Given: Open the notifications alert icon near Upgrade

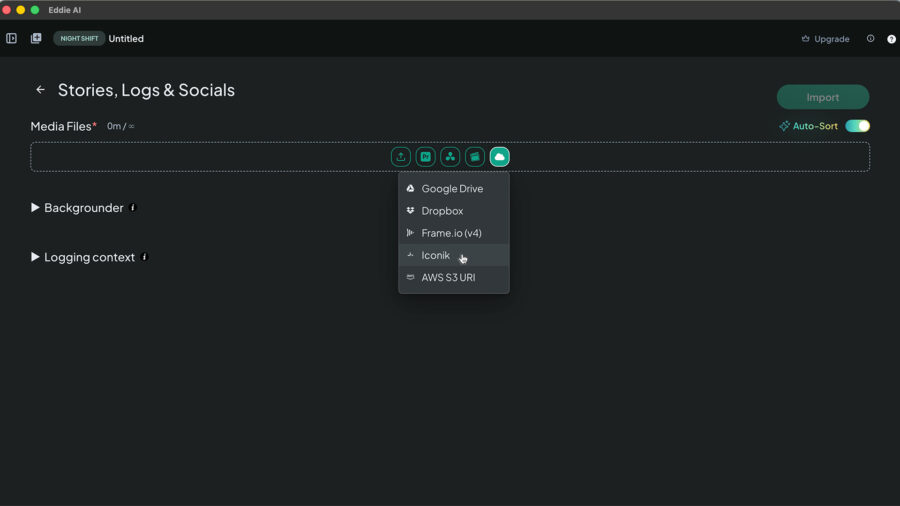Looking at the screenshot, I should click(x=870, y=38).
